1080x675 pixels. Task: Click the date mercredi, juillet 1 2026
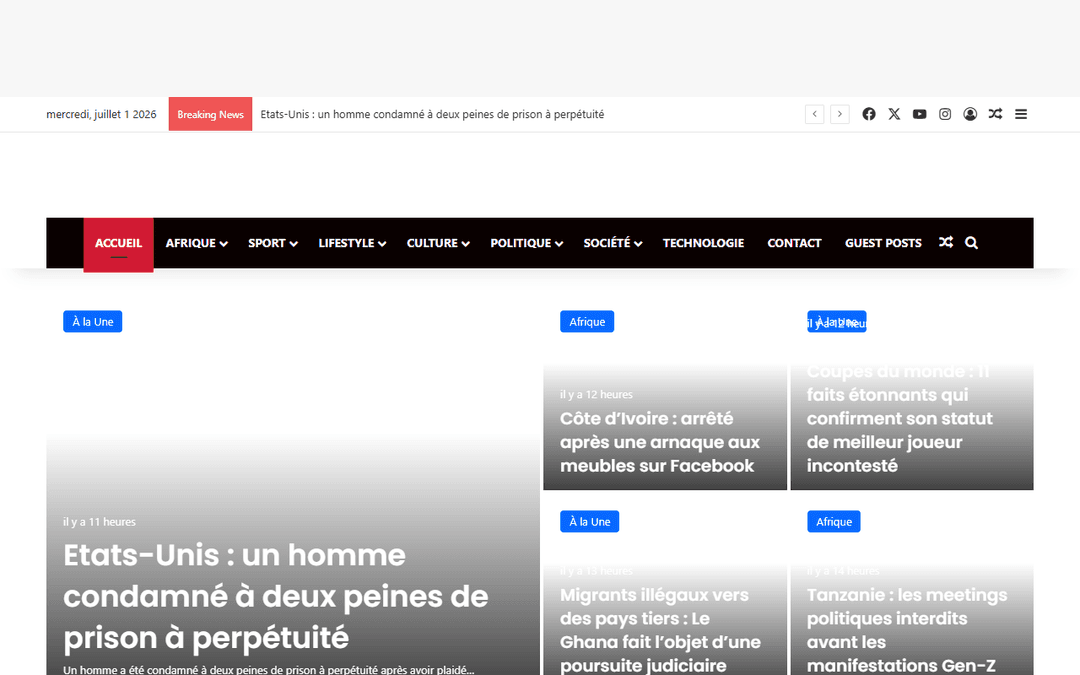tap(101, 114)
